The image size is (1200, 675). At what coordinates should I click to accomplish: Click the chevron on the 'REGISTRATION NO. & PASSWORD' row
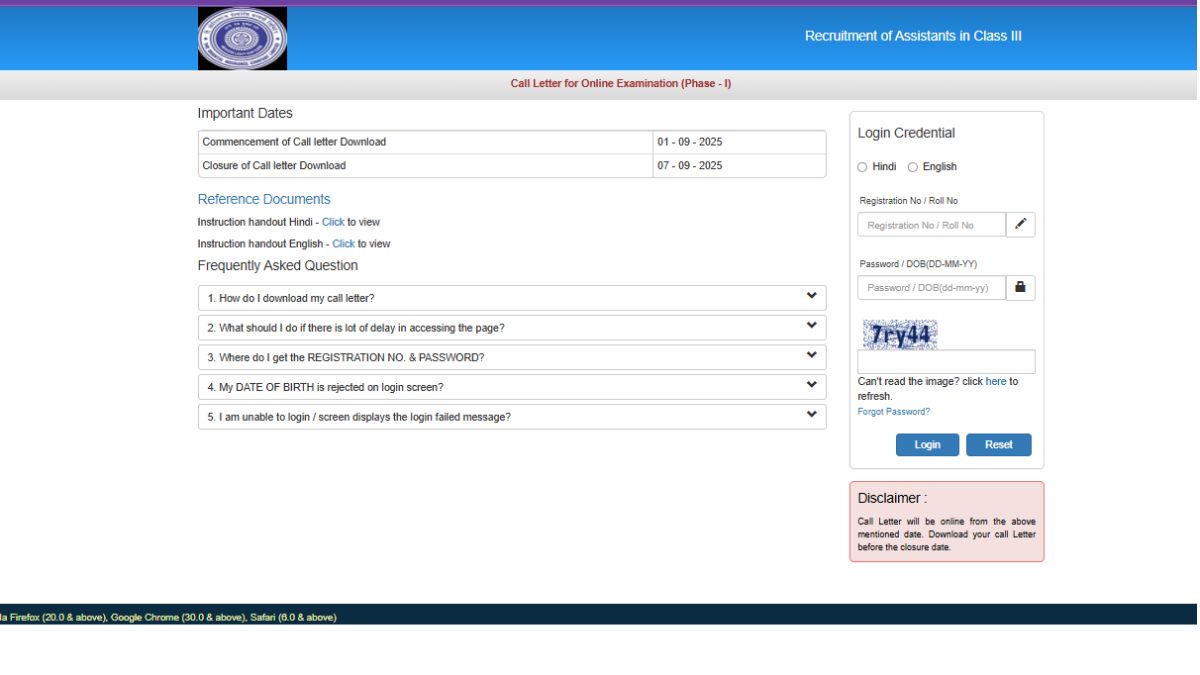(811, 355)
